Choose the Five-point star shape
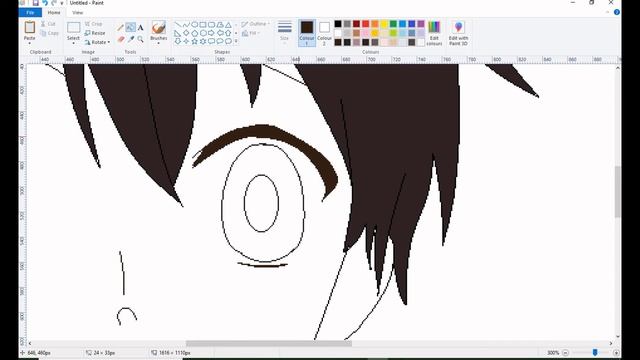 (x=195, y=41)
